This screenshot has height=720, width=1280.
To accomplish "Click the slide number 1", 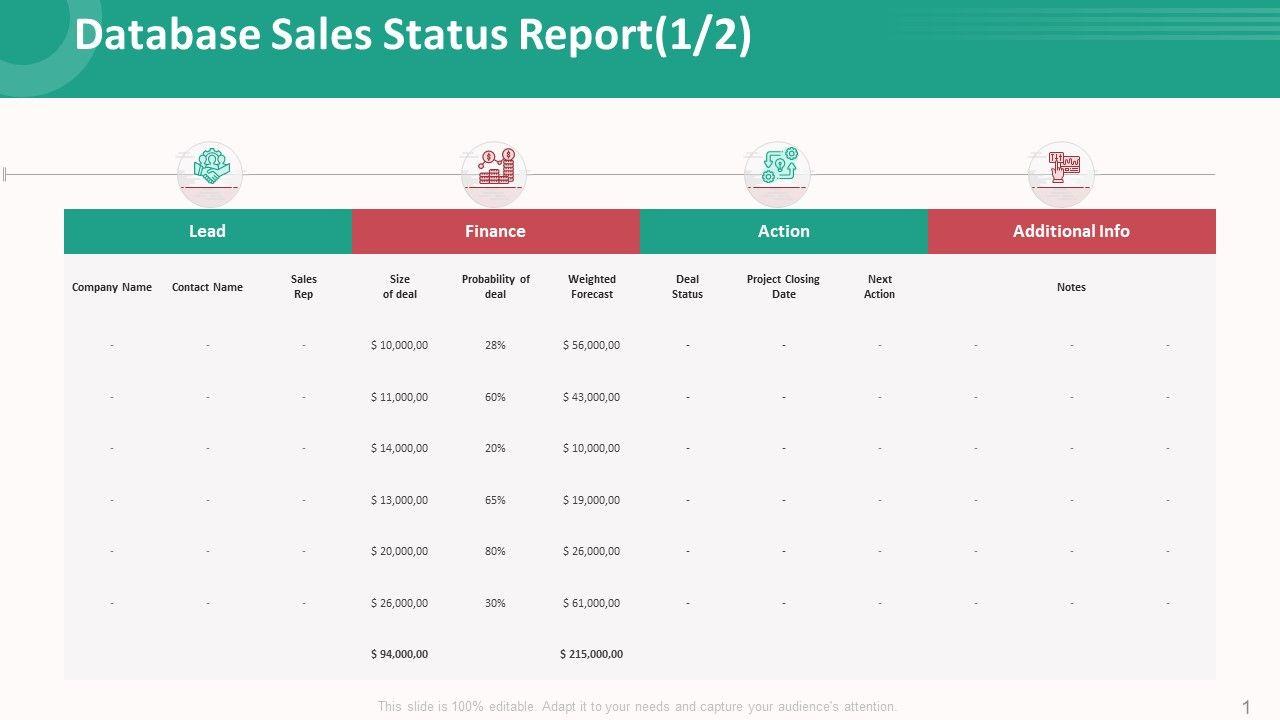I will coord(1246,707).
